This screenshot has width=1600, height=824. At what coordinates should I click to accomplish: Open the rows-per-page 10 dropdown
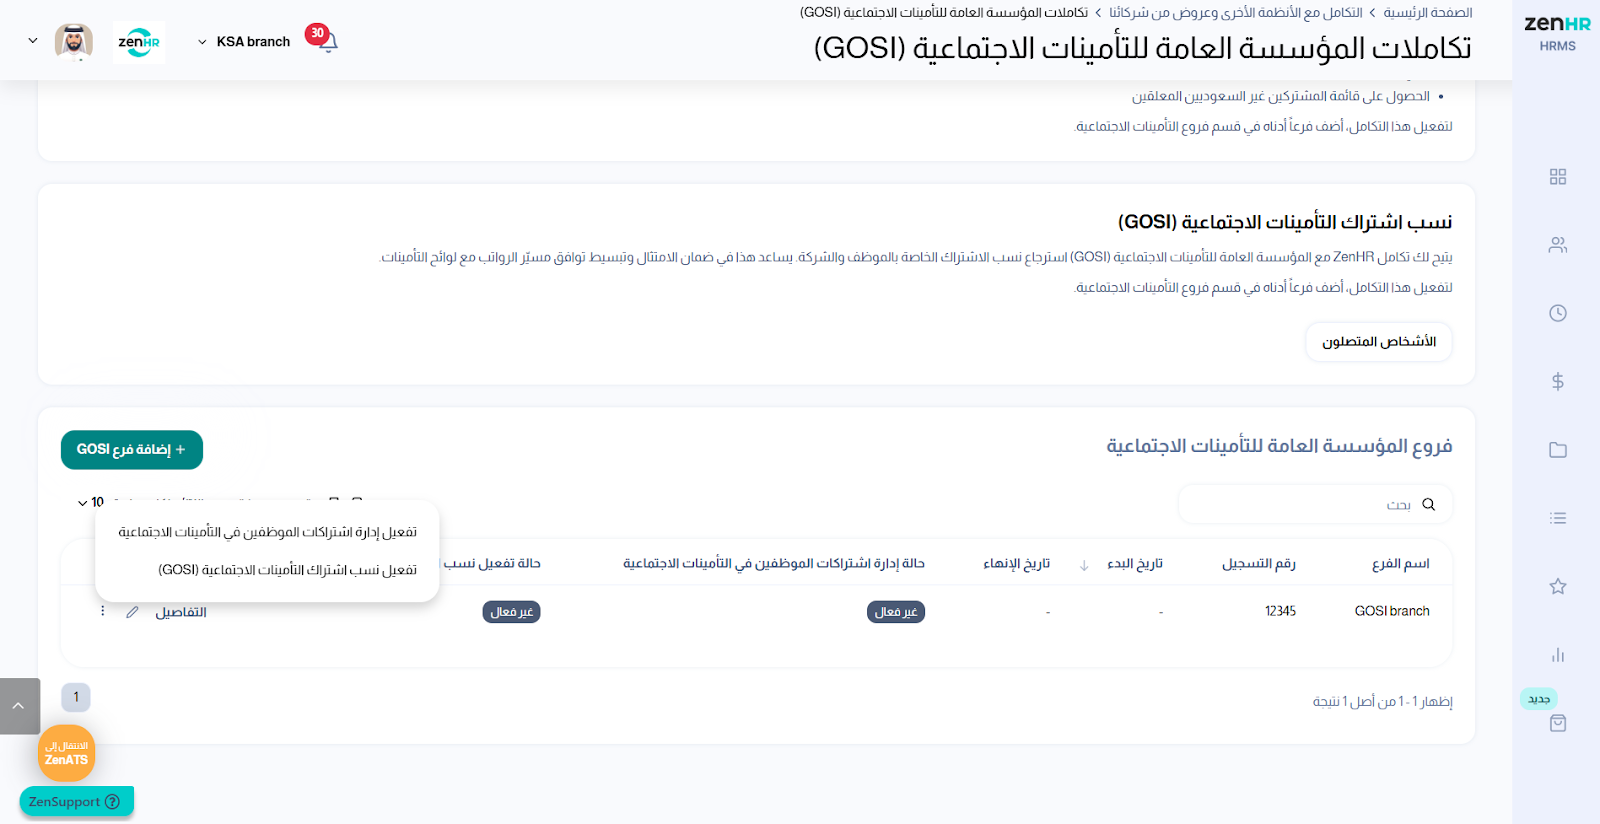[90, 502]
